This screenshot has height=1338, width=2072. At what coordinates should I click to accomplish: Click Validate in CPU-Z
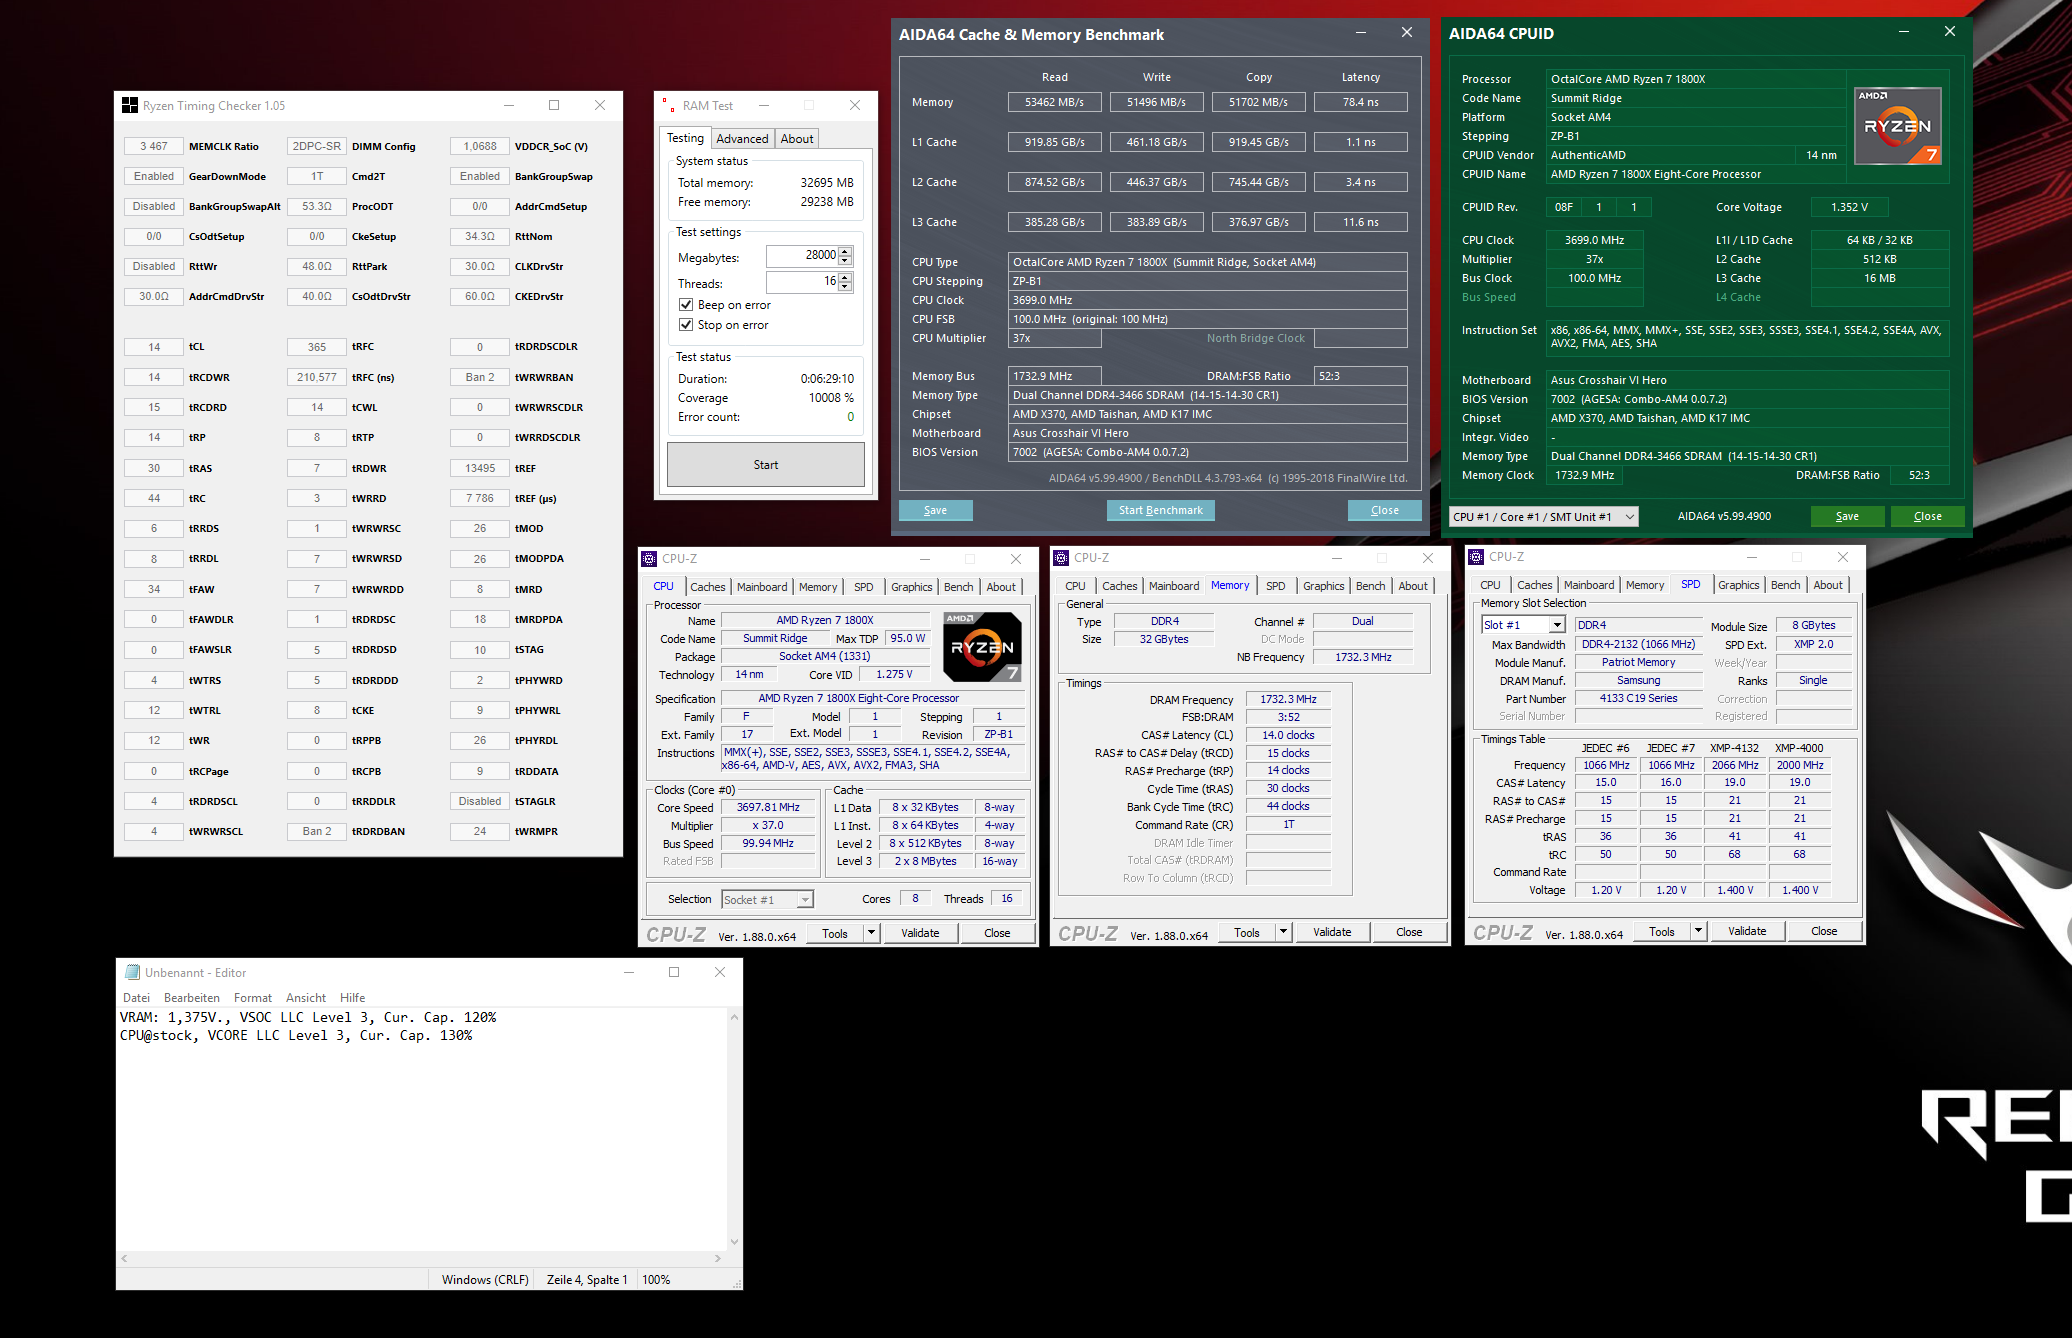tap(920, 932)
